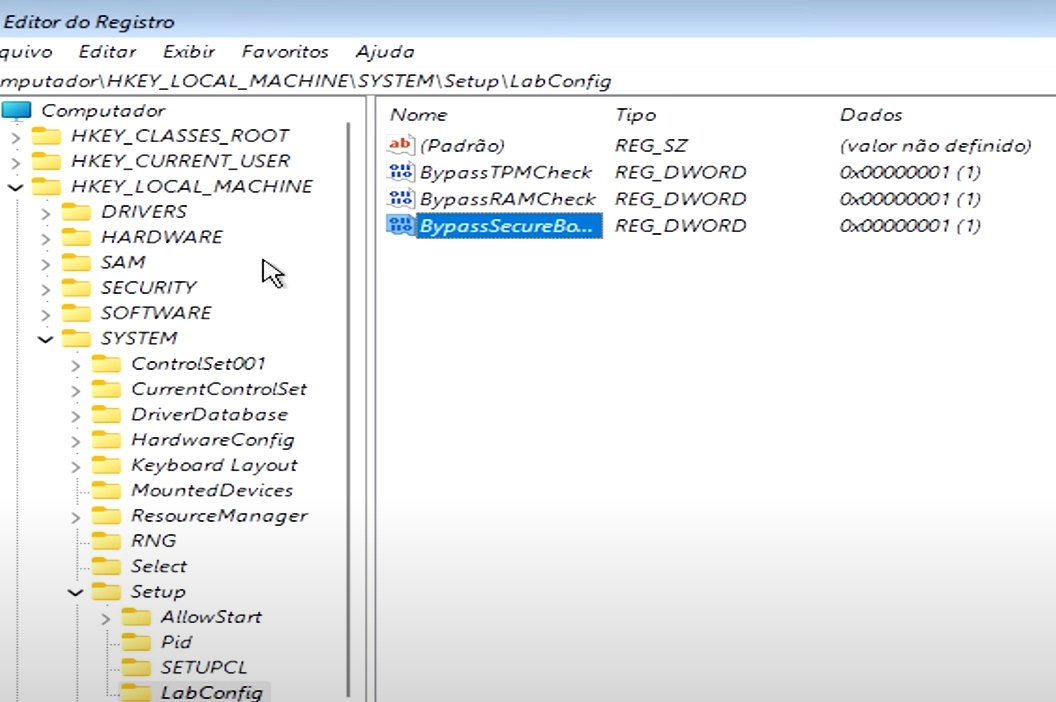
Task: Select the SECURITY key label
Action: click(148, 288)
